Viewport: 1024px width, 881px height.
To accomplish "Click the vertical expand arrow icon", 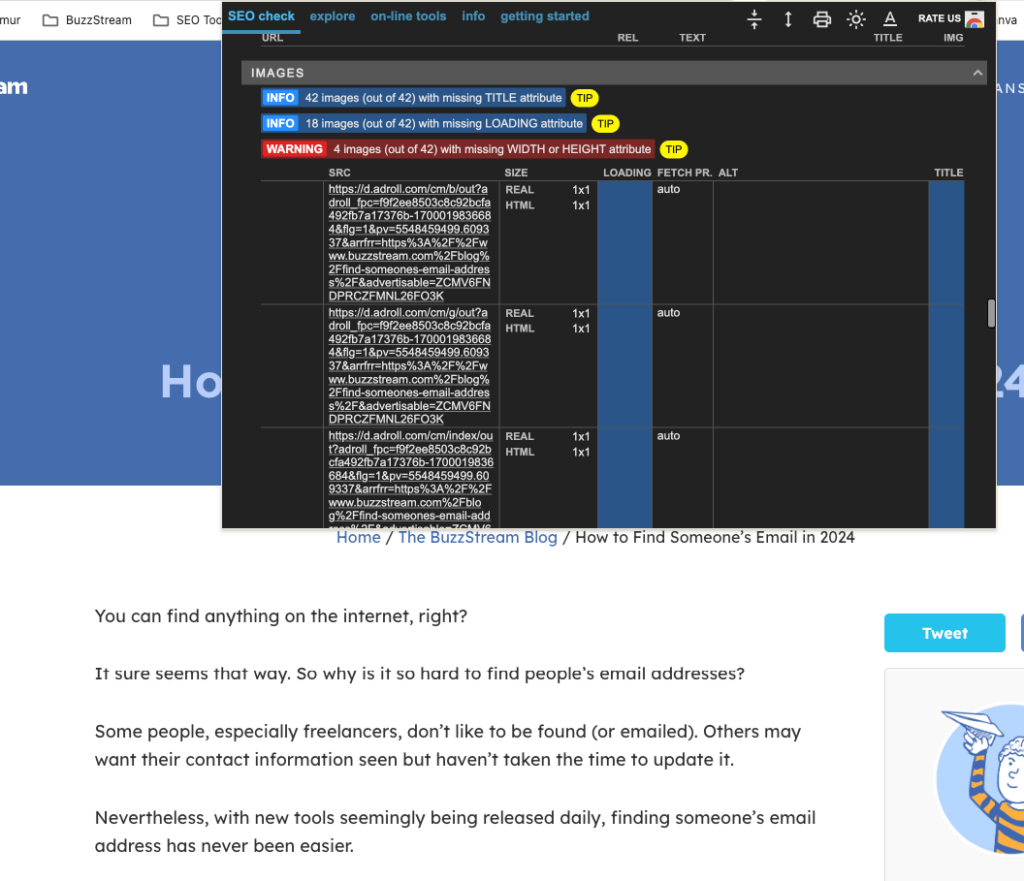I will tap(787, 18).
